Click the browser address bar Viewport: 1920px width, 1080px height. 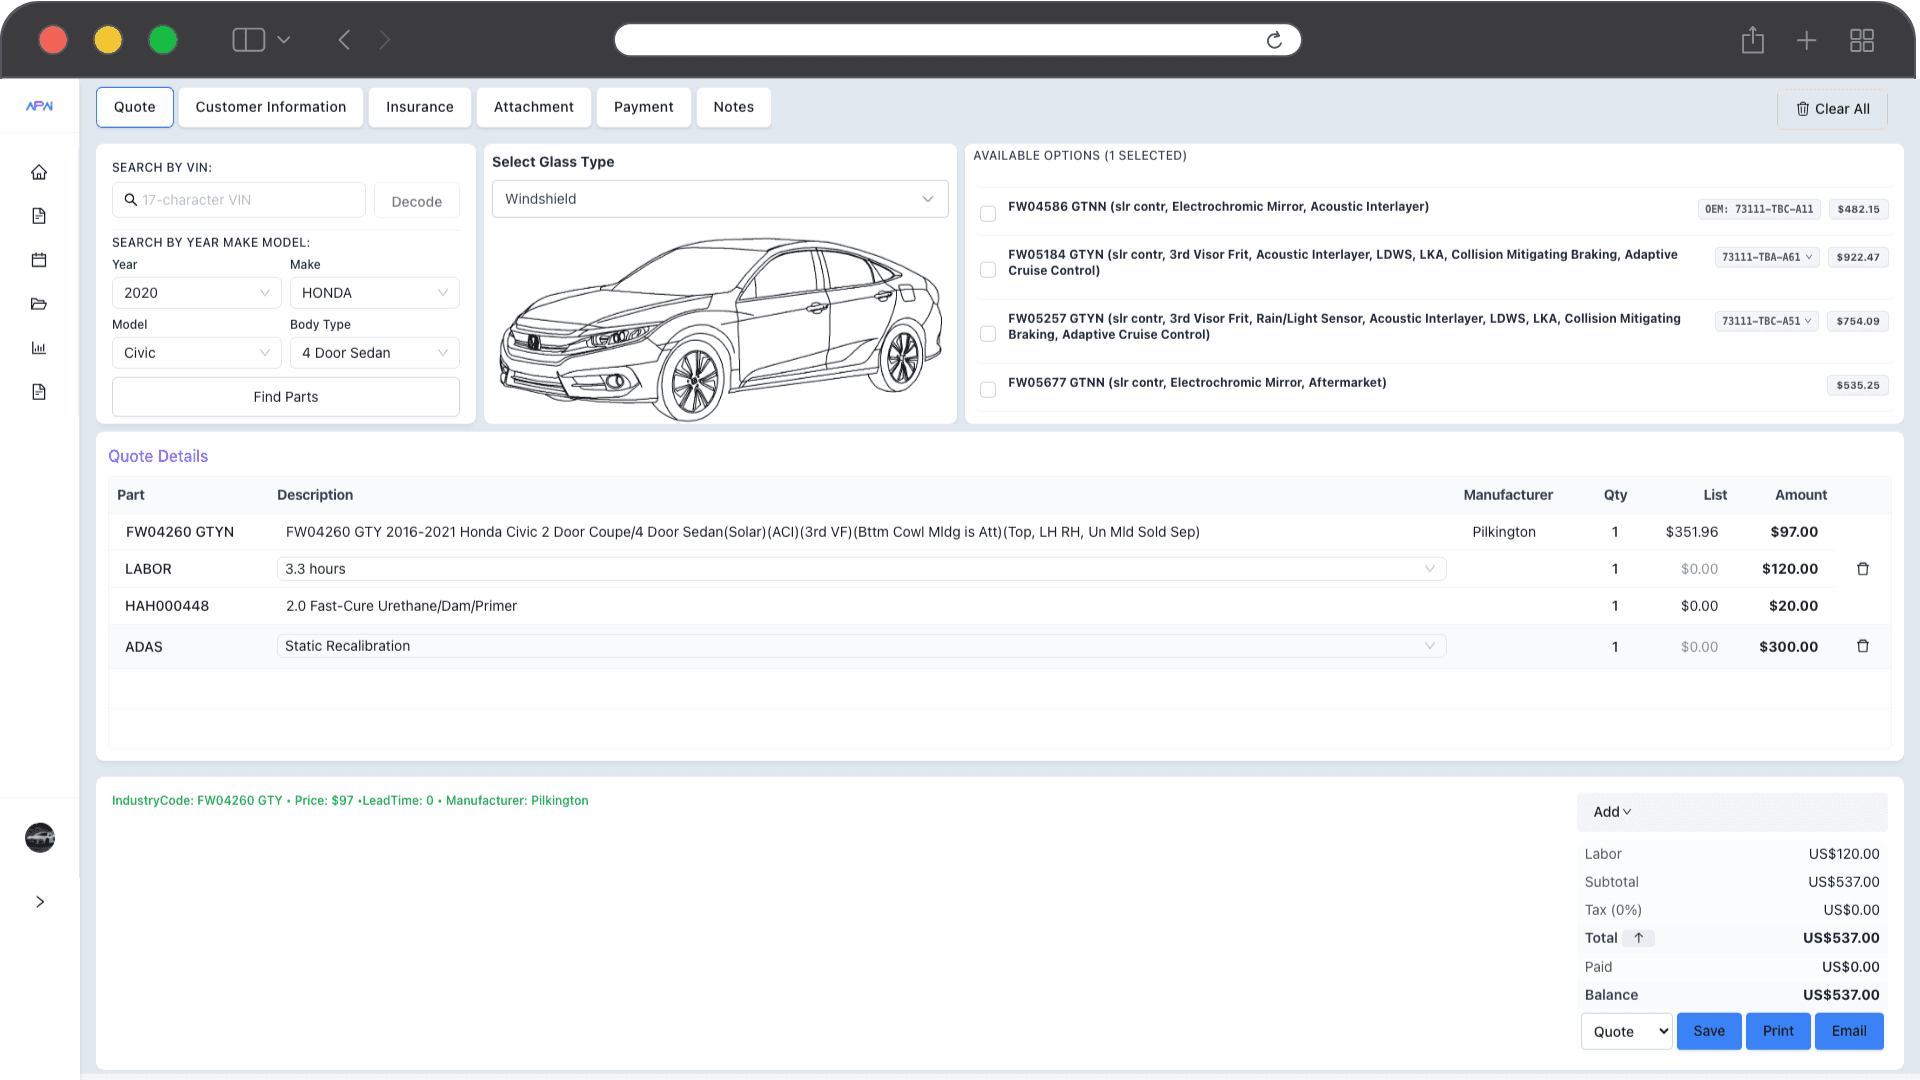(958, 40)
